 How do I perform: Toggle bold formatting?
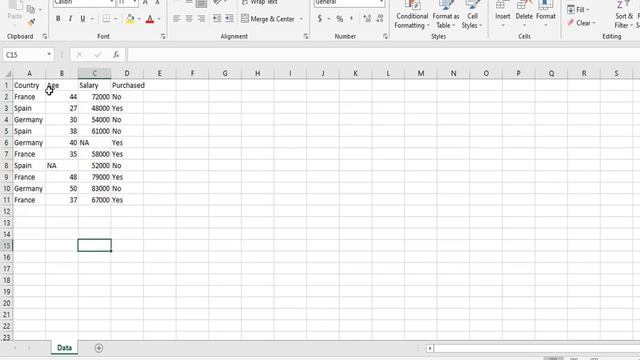58,19
